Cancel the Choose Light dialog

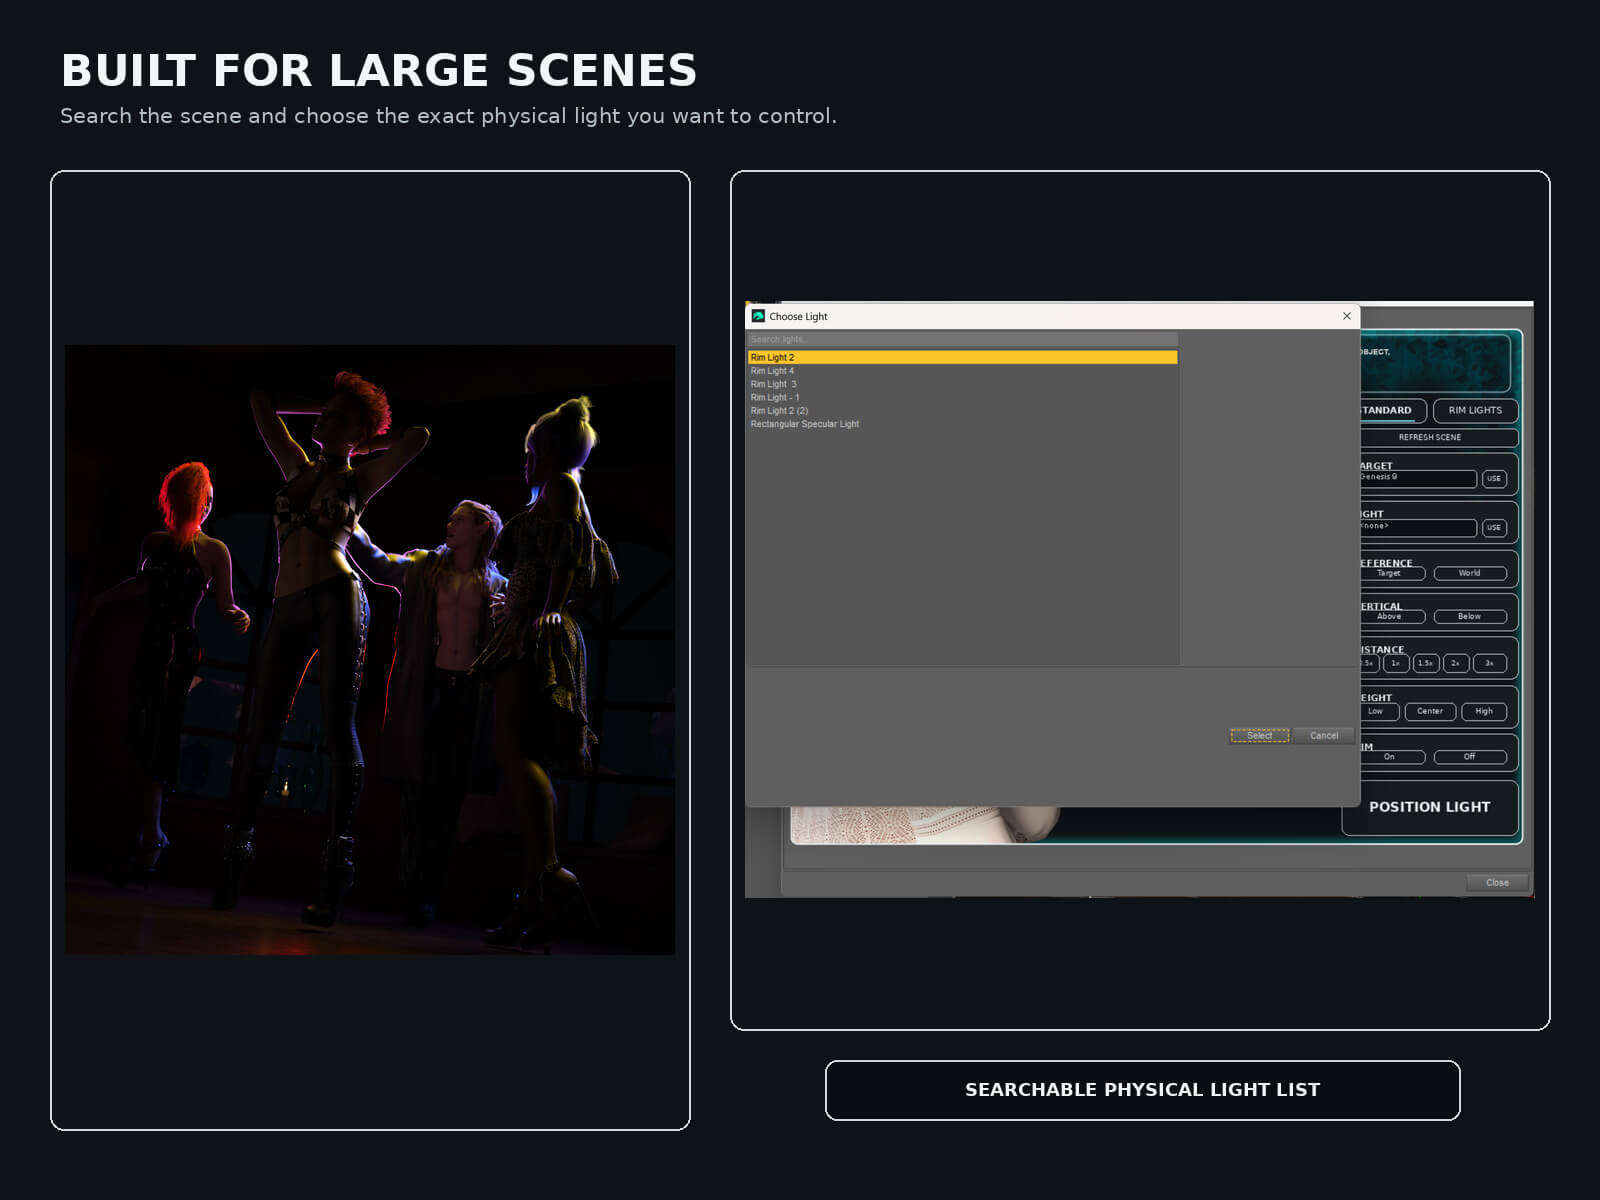click(1323, 735)
